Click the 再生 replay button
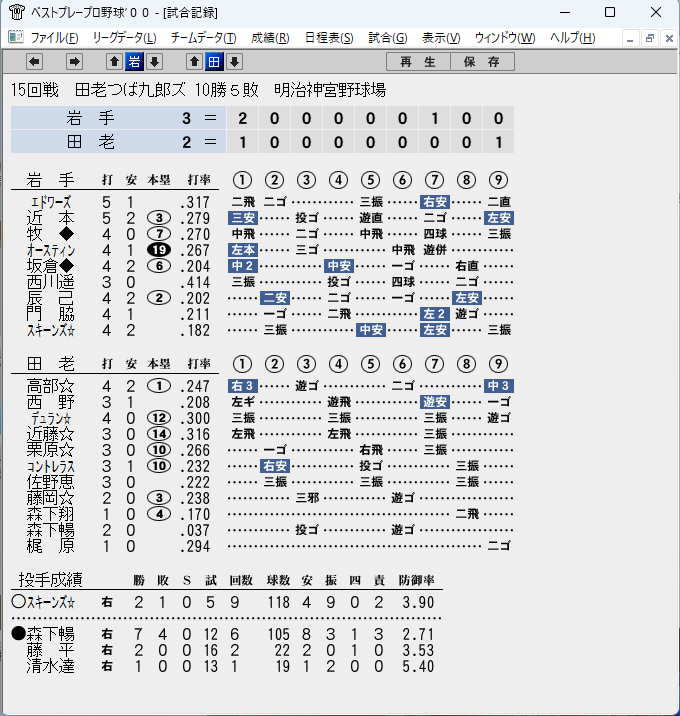This screenshot has height=716, width=680. [x=418, y=62]
